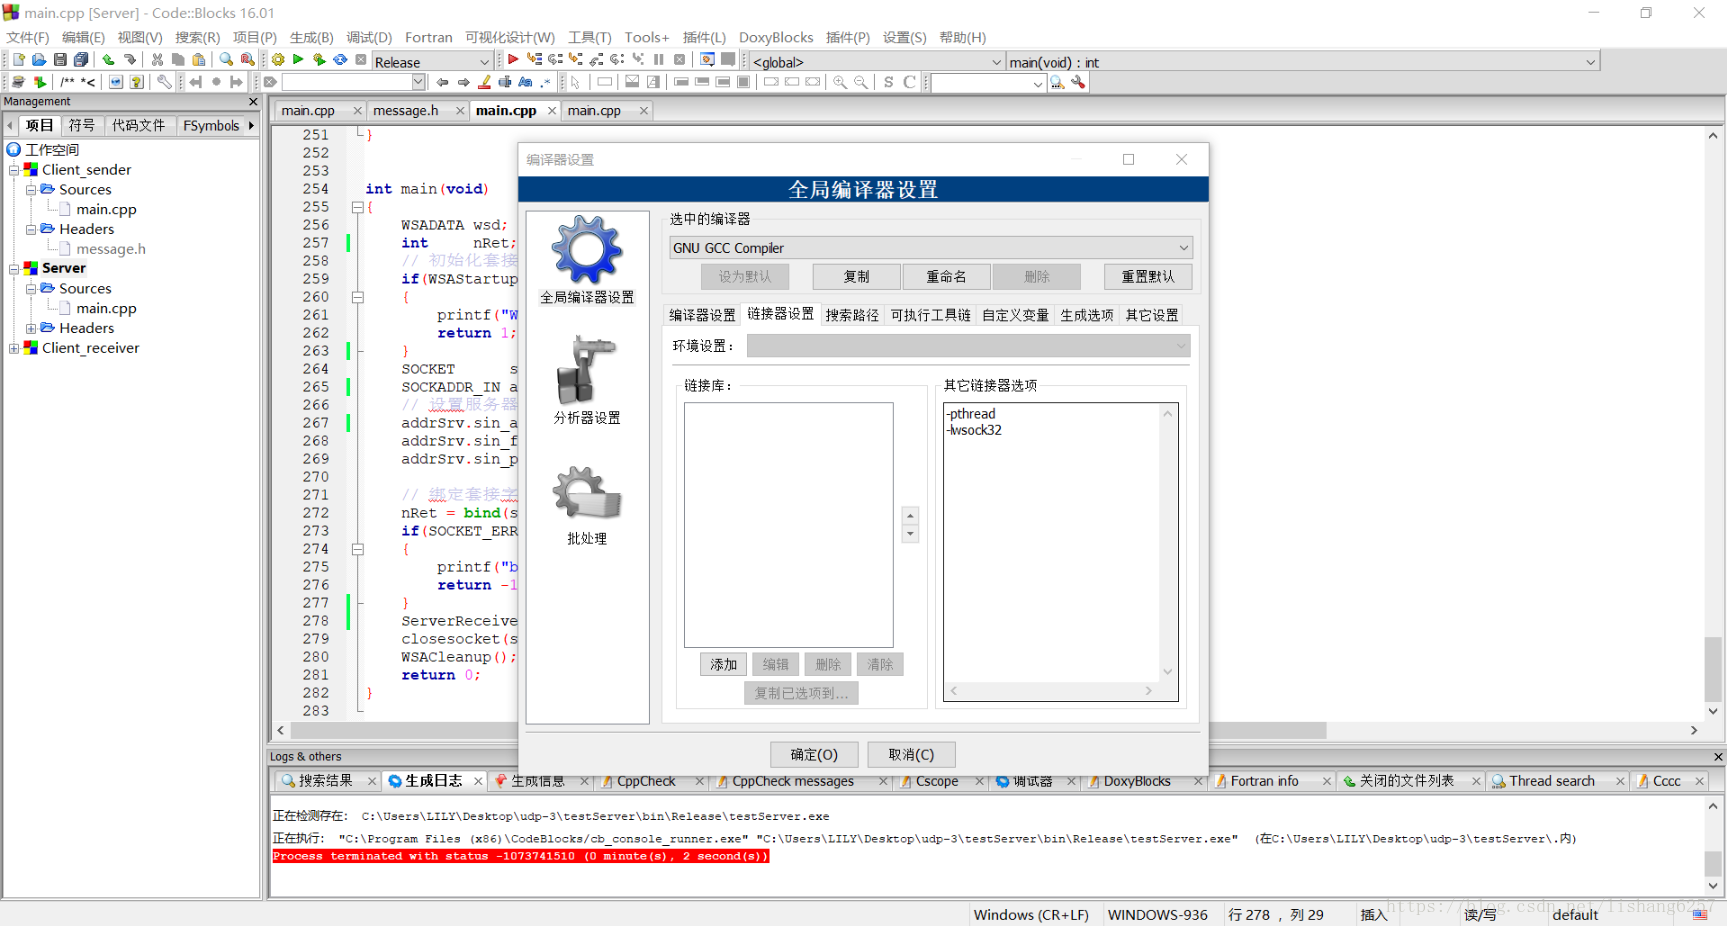Image resolution: width=1727 pixels, height=926 pixels.
Task: Collapse Sources folder under Client_sender
Action: 31,190
